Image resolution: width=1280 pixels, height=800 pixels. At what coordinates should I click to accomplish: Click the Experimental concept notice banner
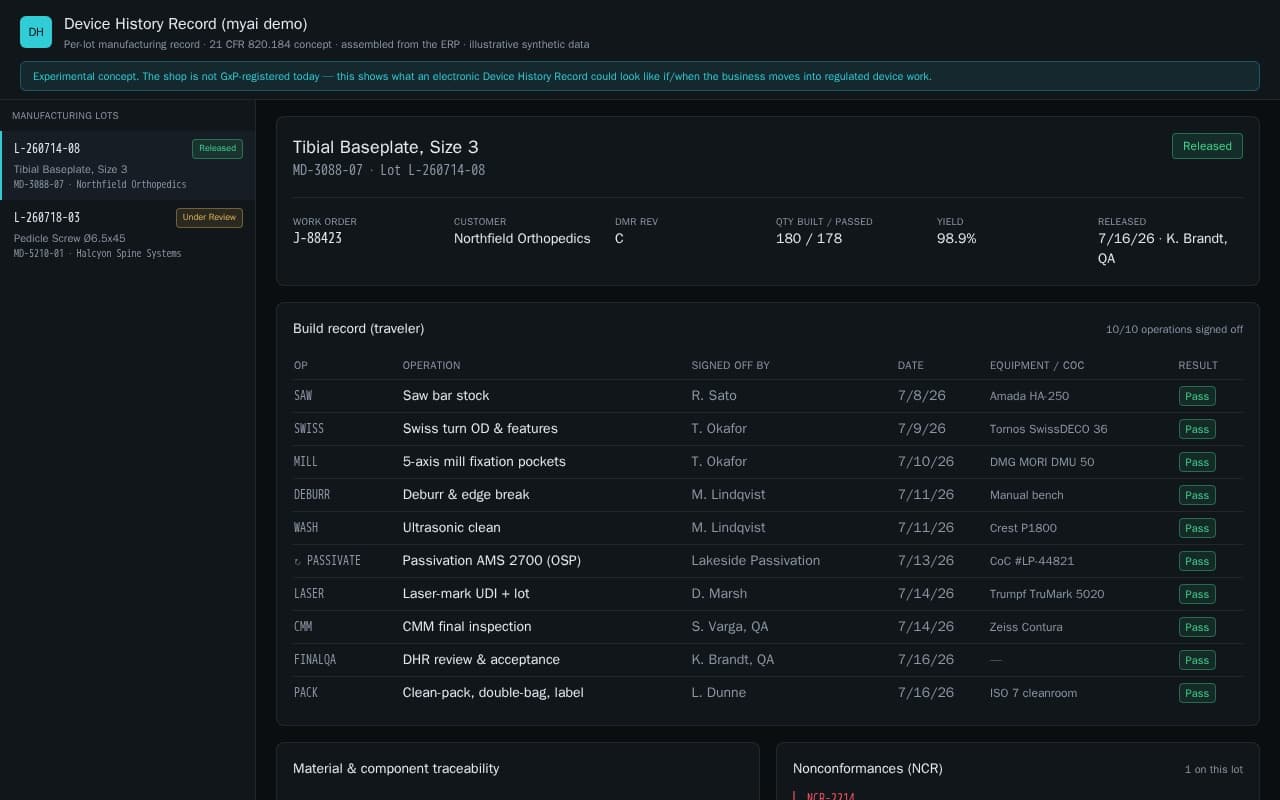[640, 76]
